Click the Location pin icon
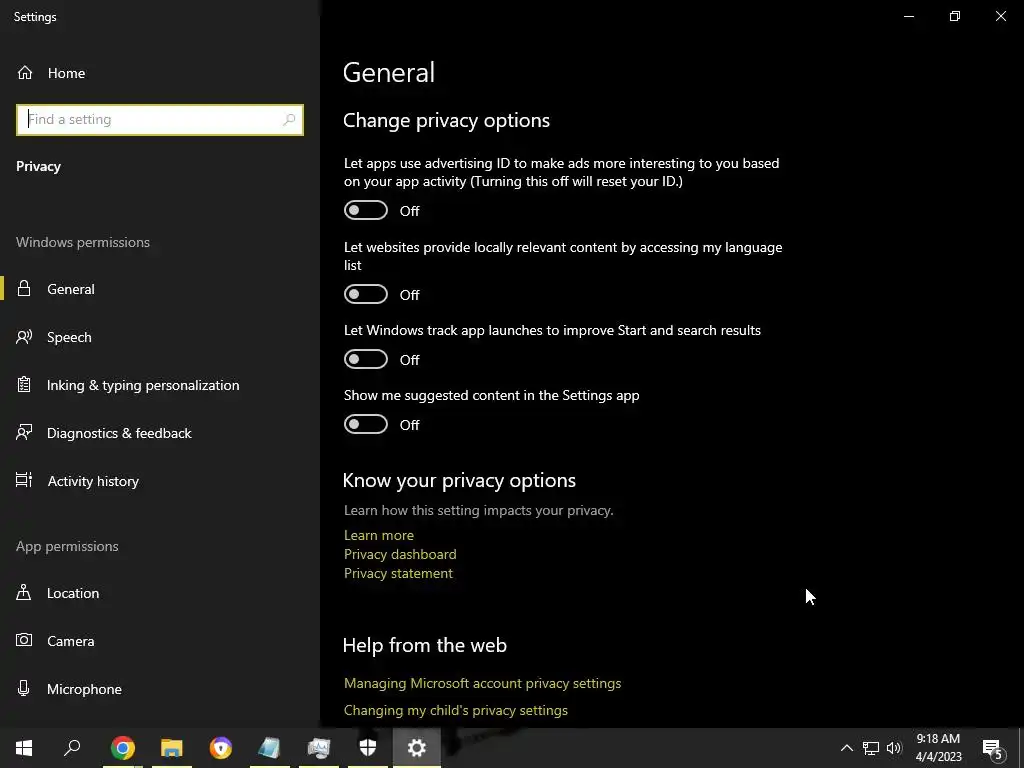Image resolution: width=1024 pixels, height=768 pixels. (24, 593)
